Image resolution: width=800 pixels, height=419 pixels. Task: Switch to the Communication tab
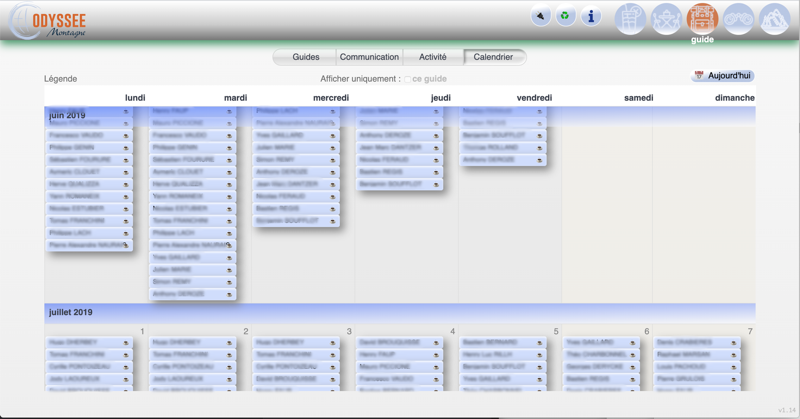pos(369,57)
